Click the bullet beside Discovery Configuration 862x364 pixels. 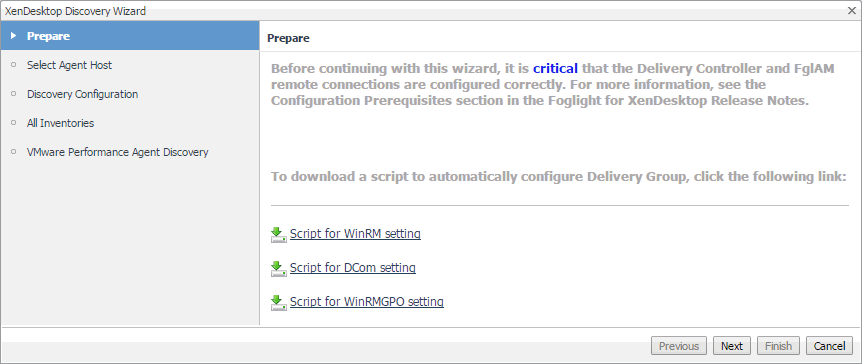pos(14,94)
